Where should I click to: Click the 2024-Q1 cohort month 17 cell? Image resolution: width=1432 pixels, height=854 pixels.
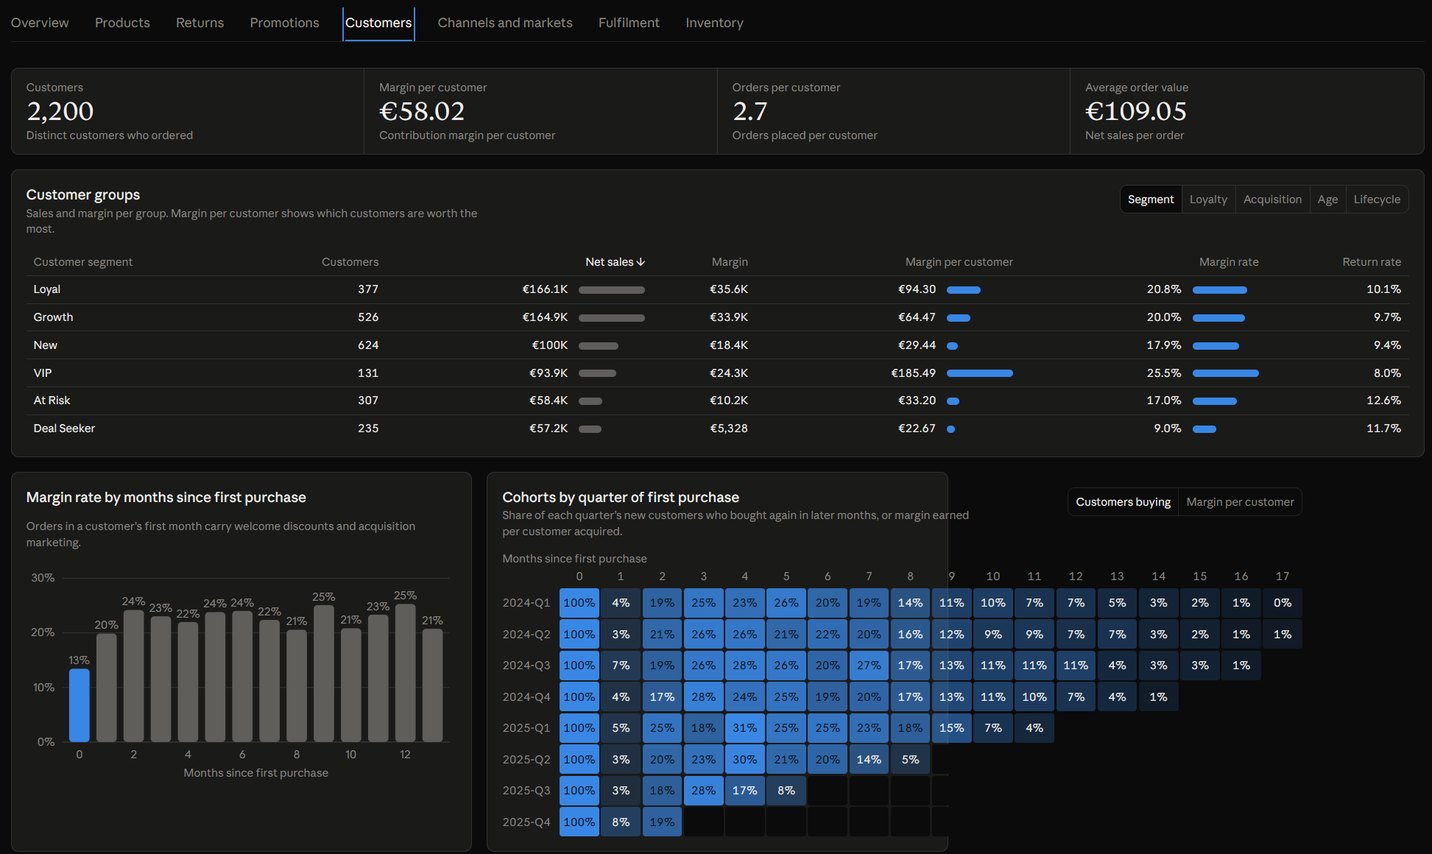pyautogui.click(x=1282, y=603)
